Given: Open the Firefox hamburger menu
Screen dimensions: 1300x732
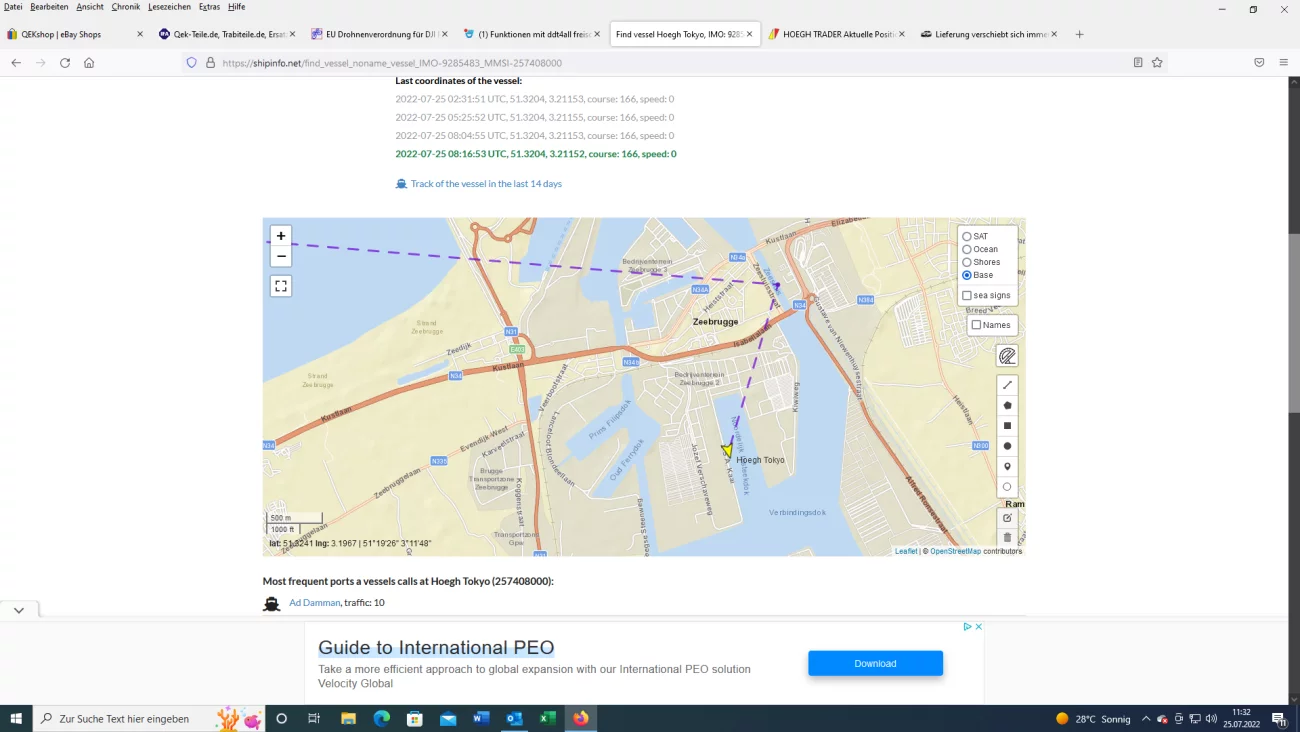Looking at the screenshot, I should click(1284, 62).
